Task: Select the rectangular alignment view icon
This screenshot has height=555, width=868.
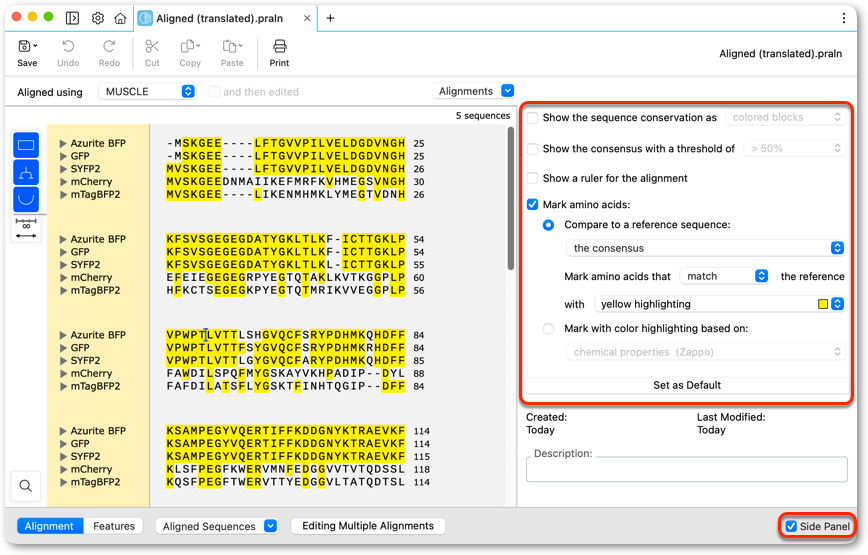Action: click(x=26, y=146)
